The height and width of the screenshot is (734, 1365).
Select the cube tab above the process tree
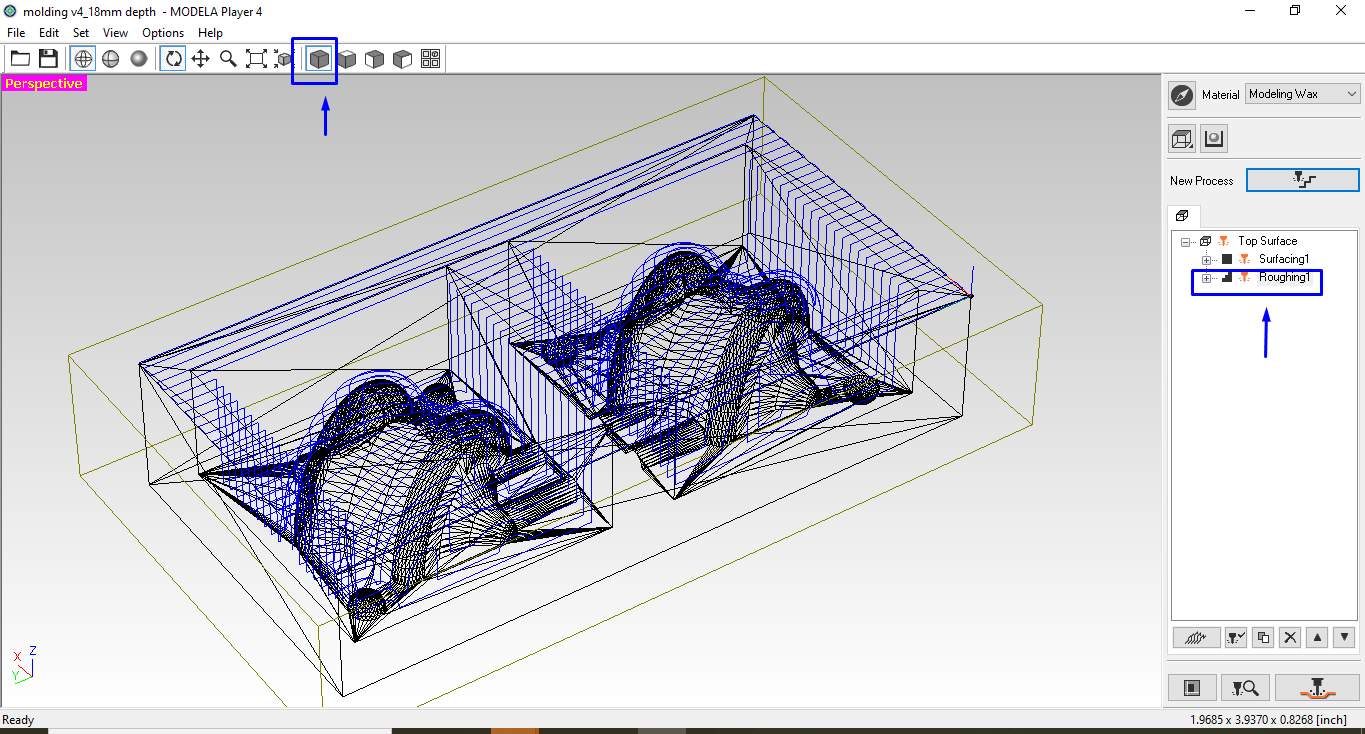pyautogui.click(x=1182, y=215)
